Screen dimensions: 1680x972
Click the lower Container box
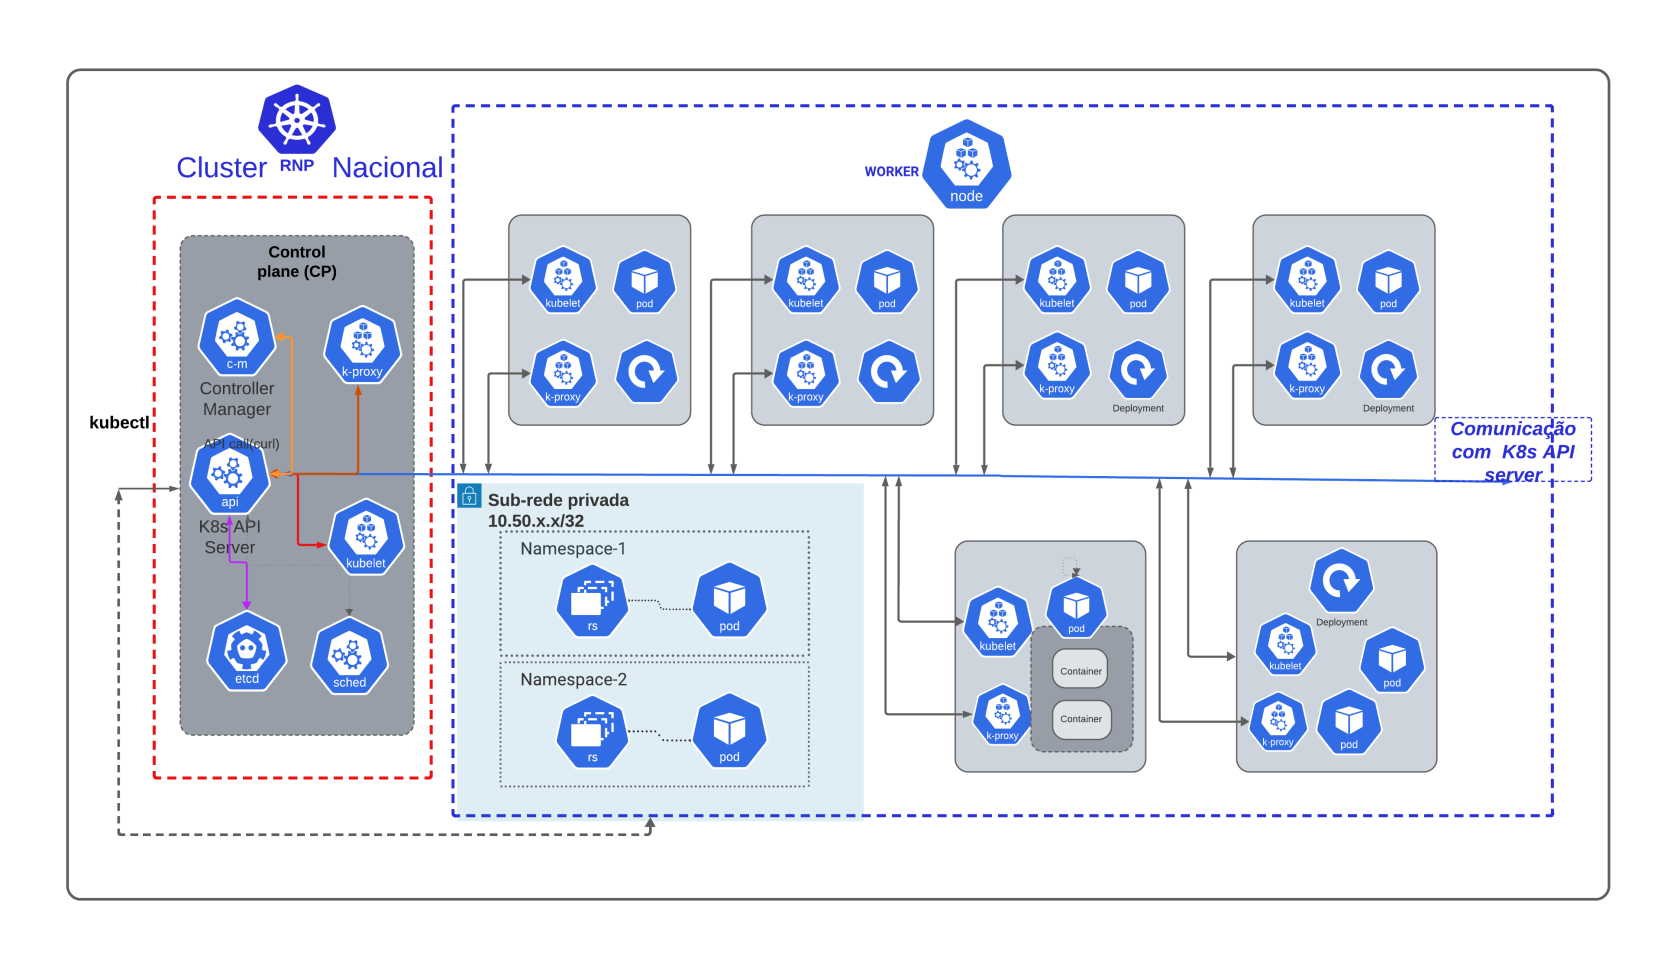tap(1081, 718)
